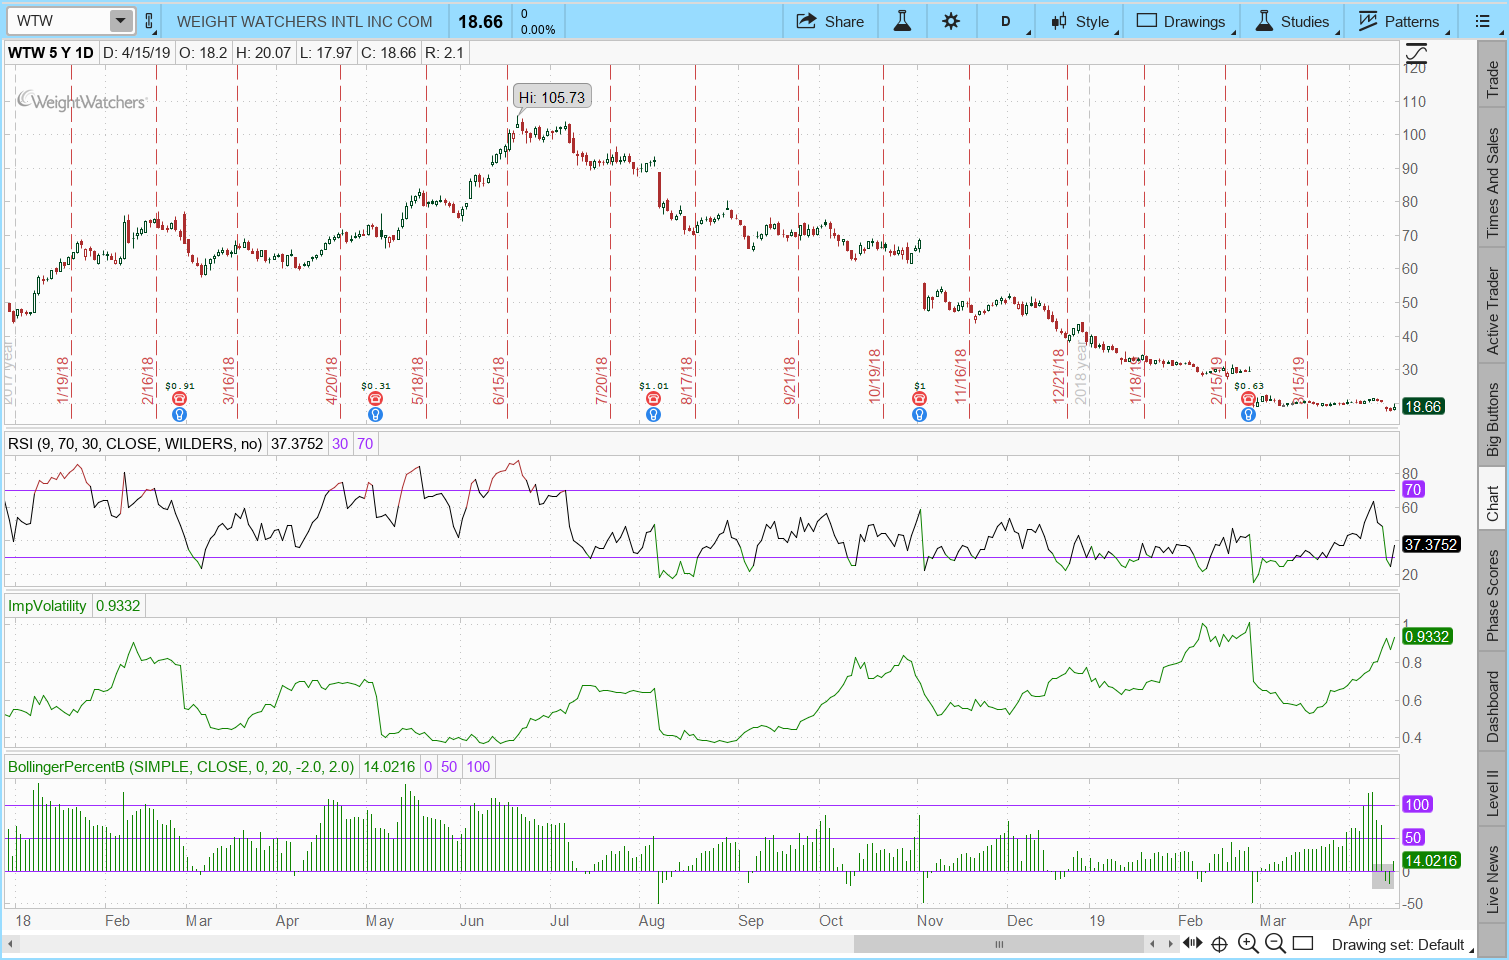This screenshot has height=960, width=1509.
Task: Expand the WTW symbol dropdown arrow
Action: (x=120, y=21)
